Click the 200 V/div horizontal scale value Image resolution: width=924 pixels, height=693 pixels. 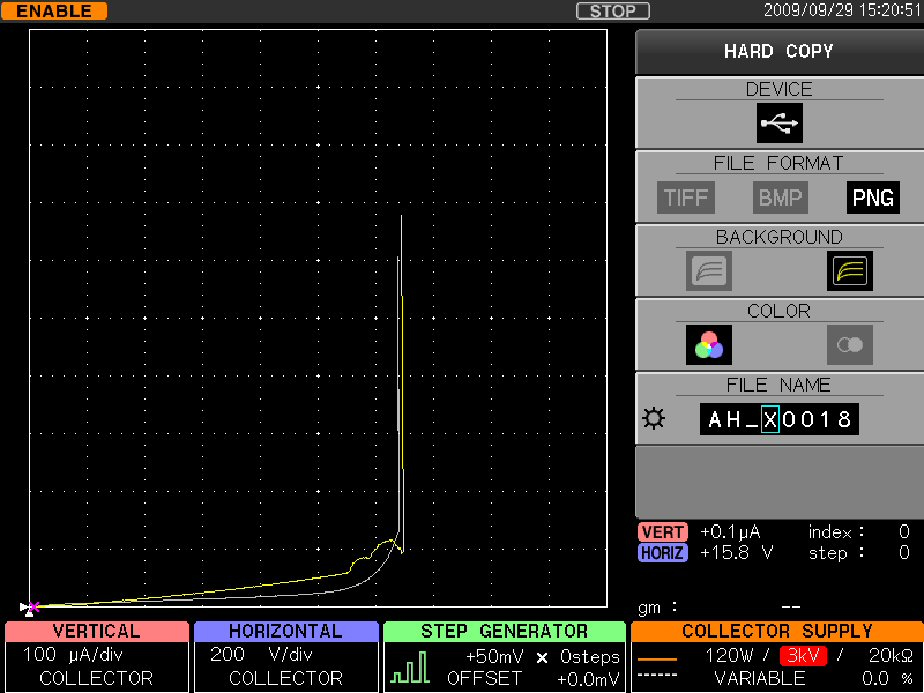tap(261, 655)
